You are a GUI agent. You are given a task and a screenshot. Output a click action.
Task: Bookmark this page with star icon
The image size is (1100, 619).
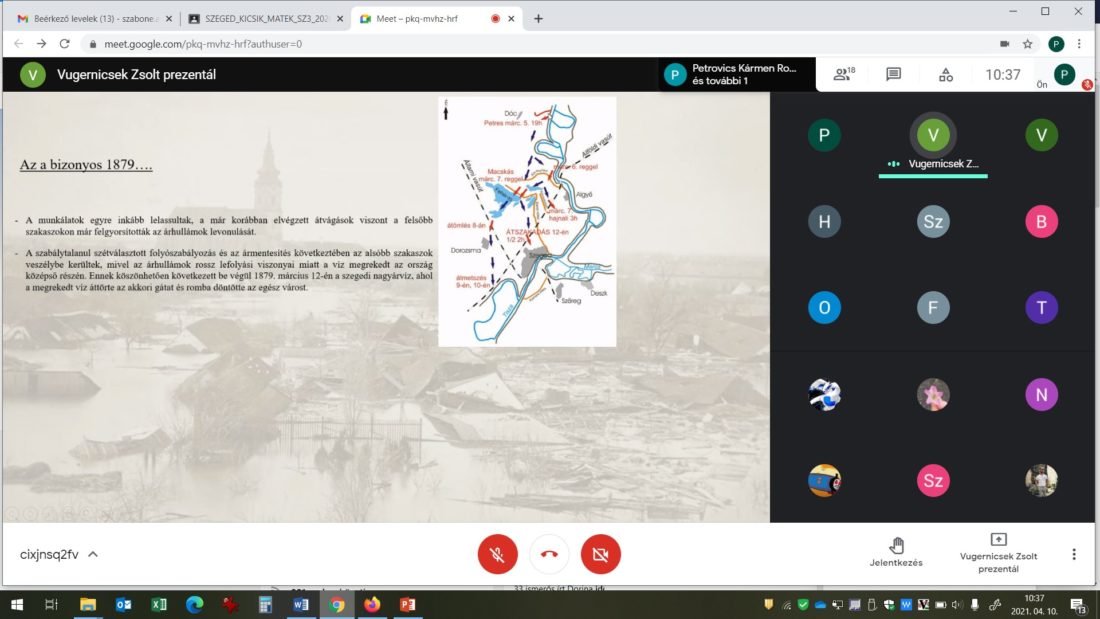[1028, 44]
